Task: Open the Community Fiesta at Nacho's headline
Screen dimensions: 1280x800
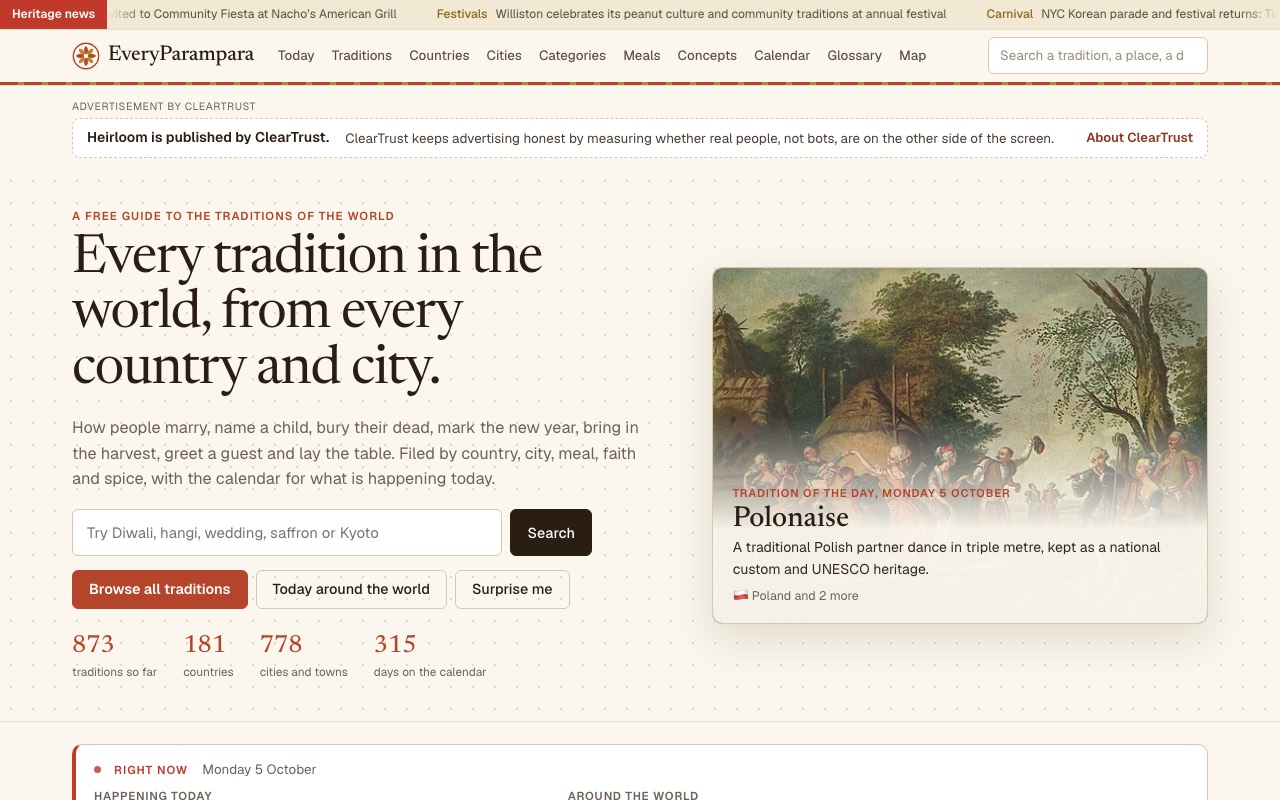Action: tap(252, 14)
